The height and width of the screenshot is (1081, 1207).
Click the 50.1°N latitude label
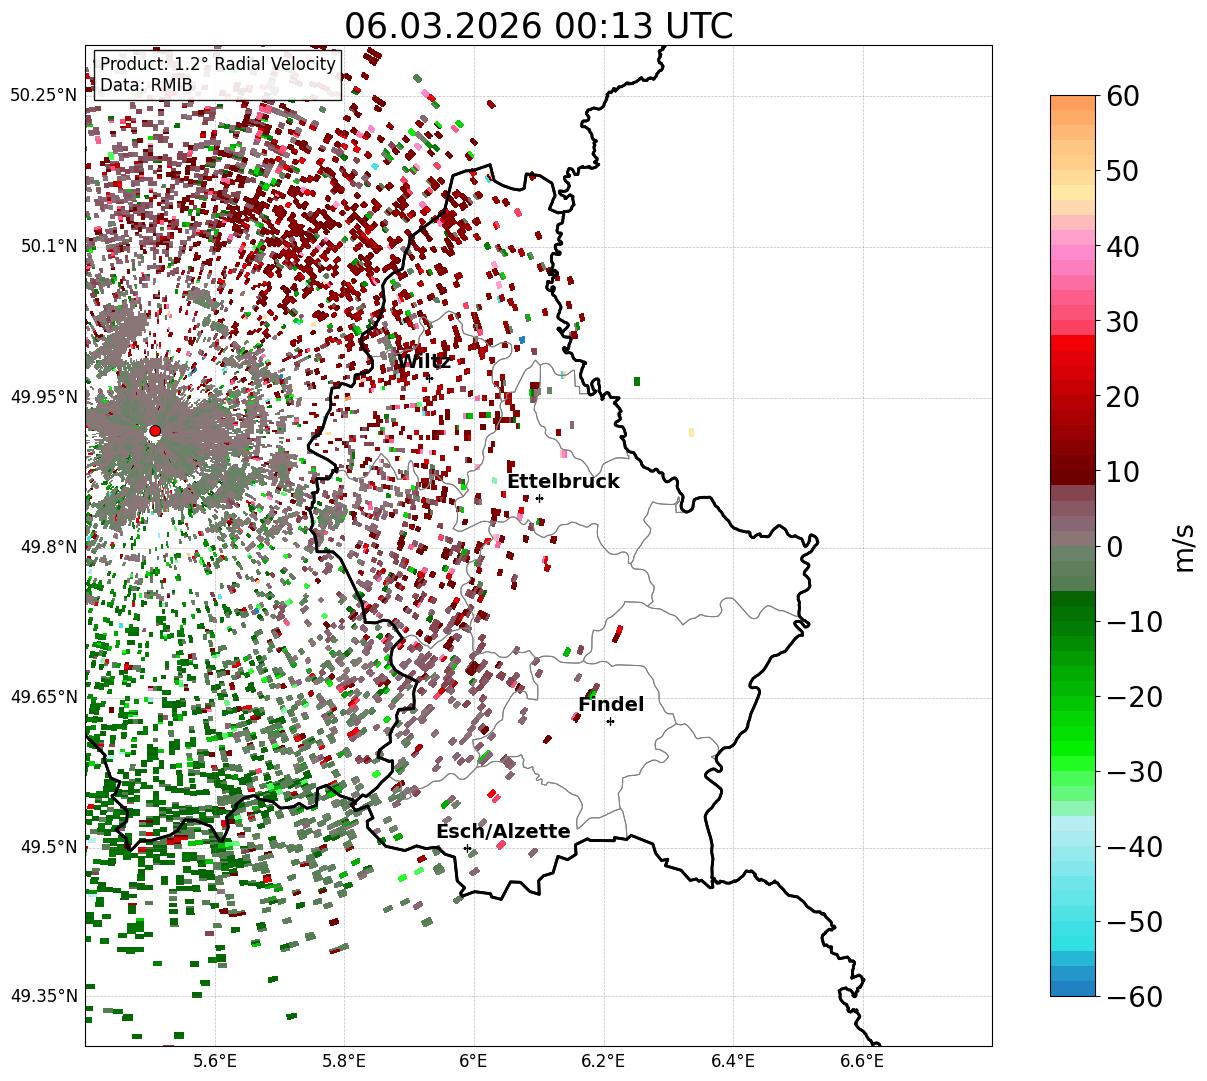point(47,246)
